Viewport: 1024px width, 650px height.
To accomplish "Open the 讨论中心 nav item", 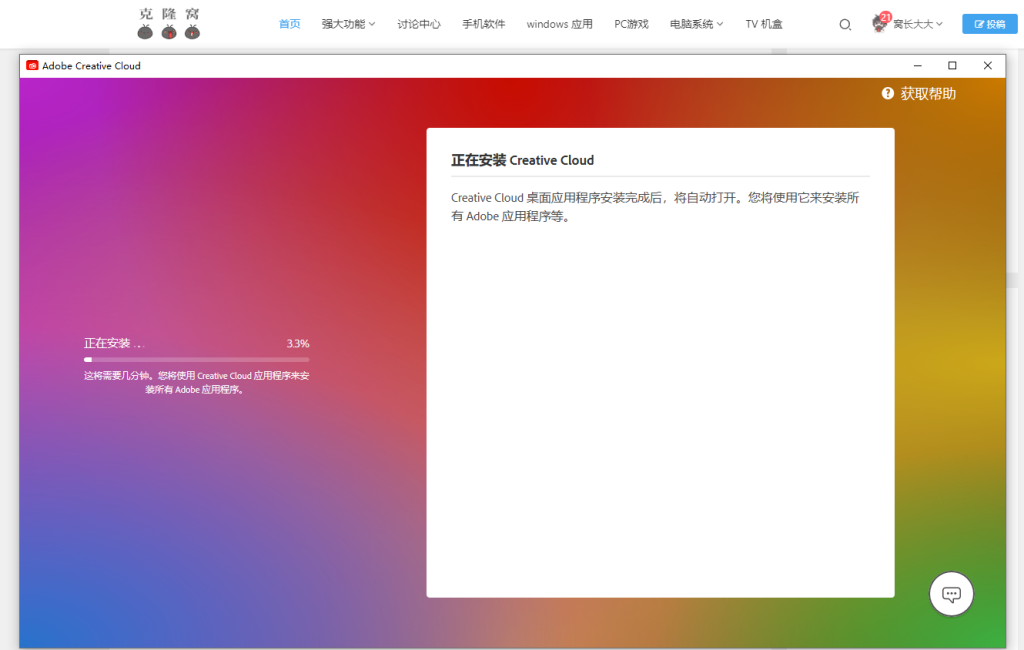I will pos(419,24).
